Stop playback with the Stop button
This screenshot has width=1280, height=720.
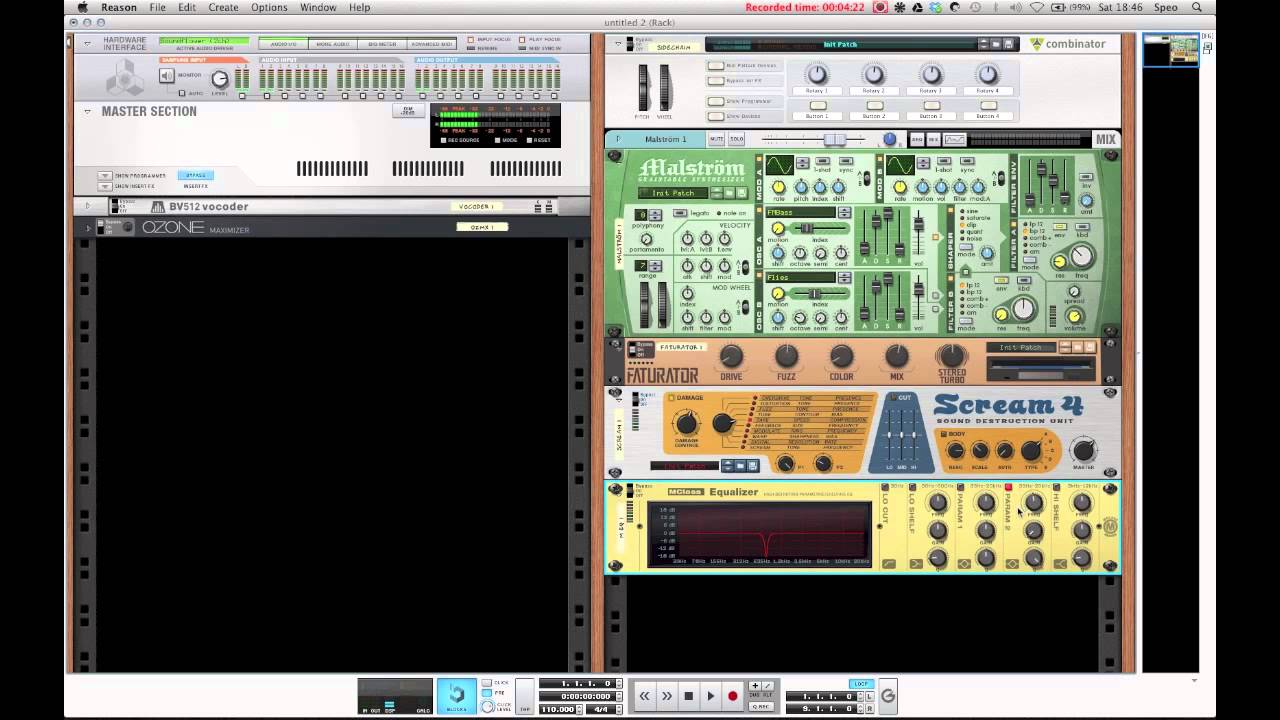(x=689, y=696)
